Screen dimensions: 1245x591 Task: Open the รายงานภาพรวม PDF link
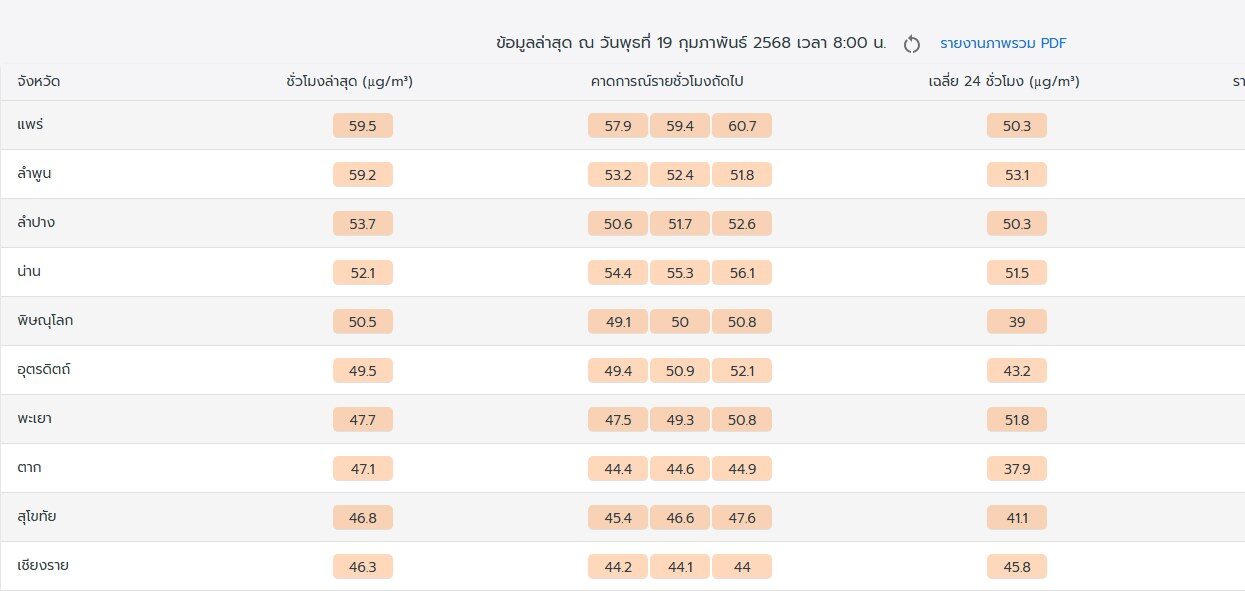click(x=1003, y=43)
